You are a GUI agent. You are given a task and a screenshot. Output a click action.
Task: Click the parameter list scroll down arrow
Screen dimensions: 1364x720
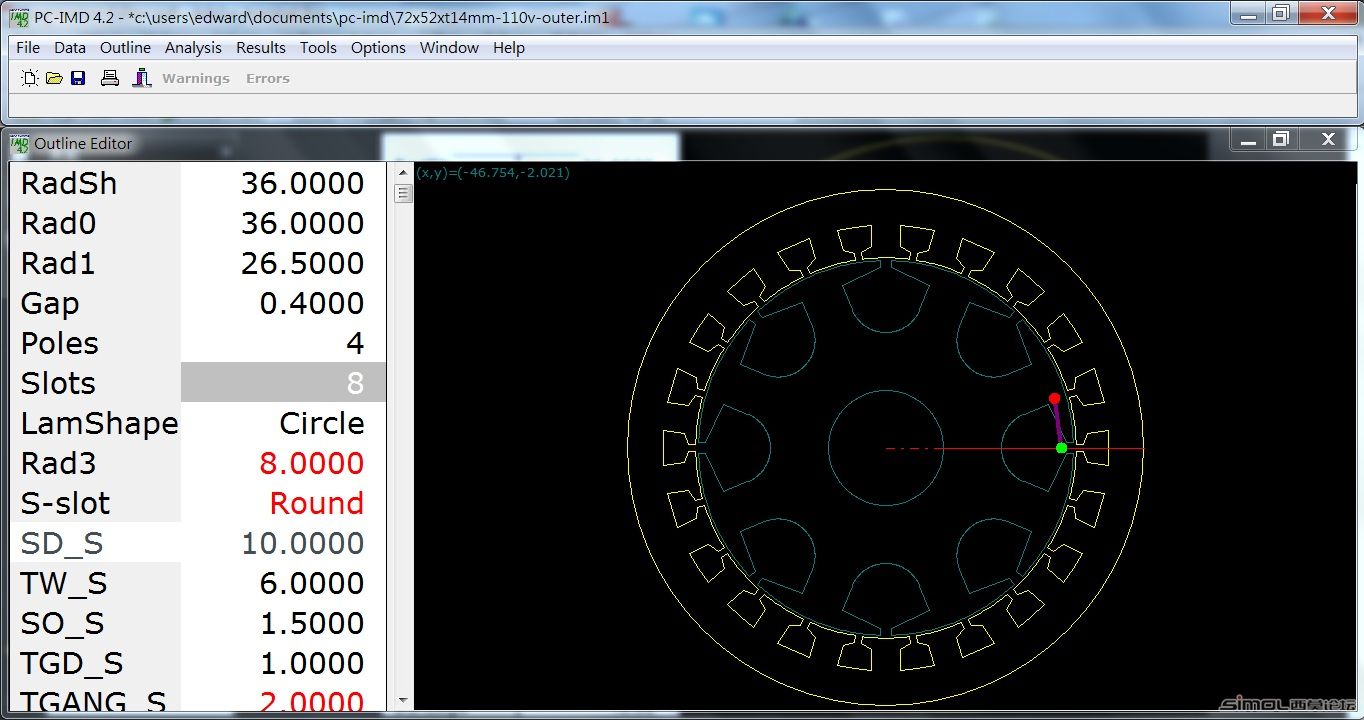(x=404, y=701)
